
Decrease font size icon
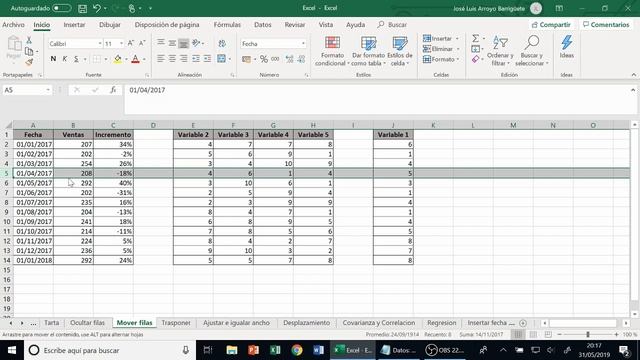pos(142,43)
